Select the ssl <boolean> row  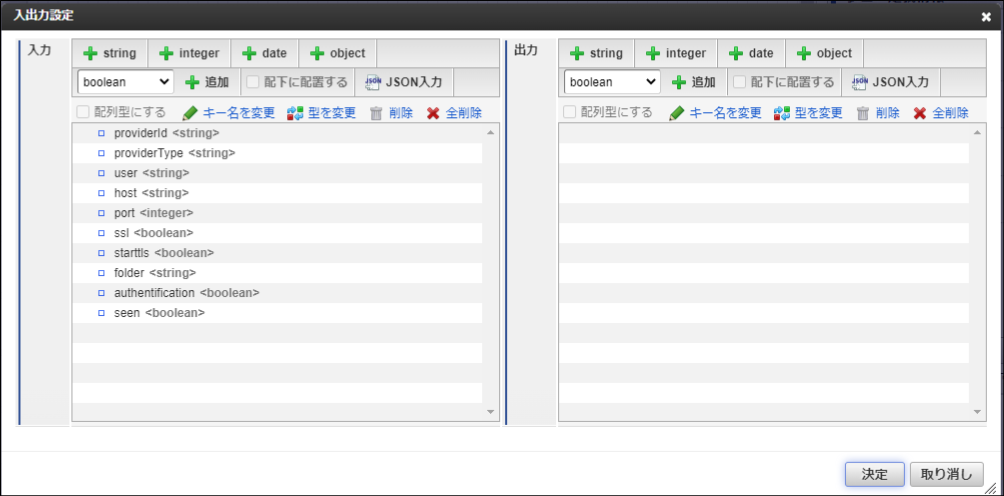coord(277,233)
